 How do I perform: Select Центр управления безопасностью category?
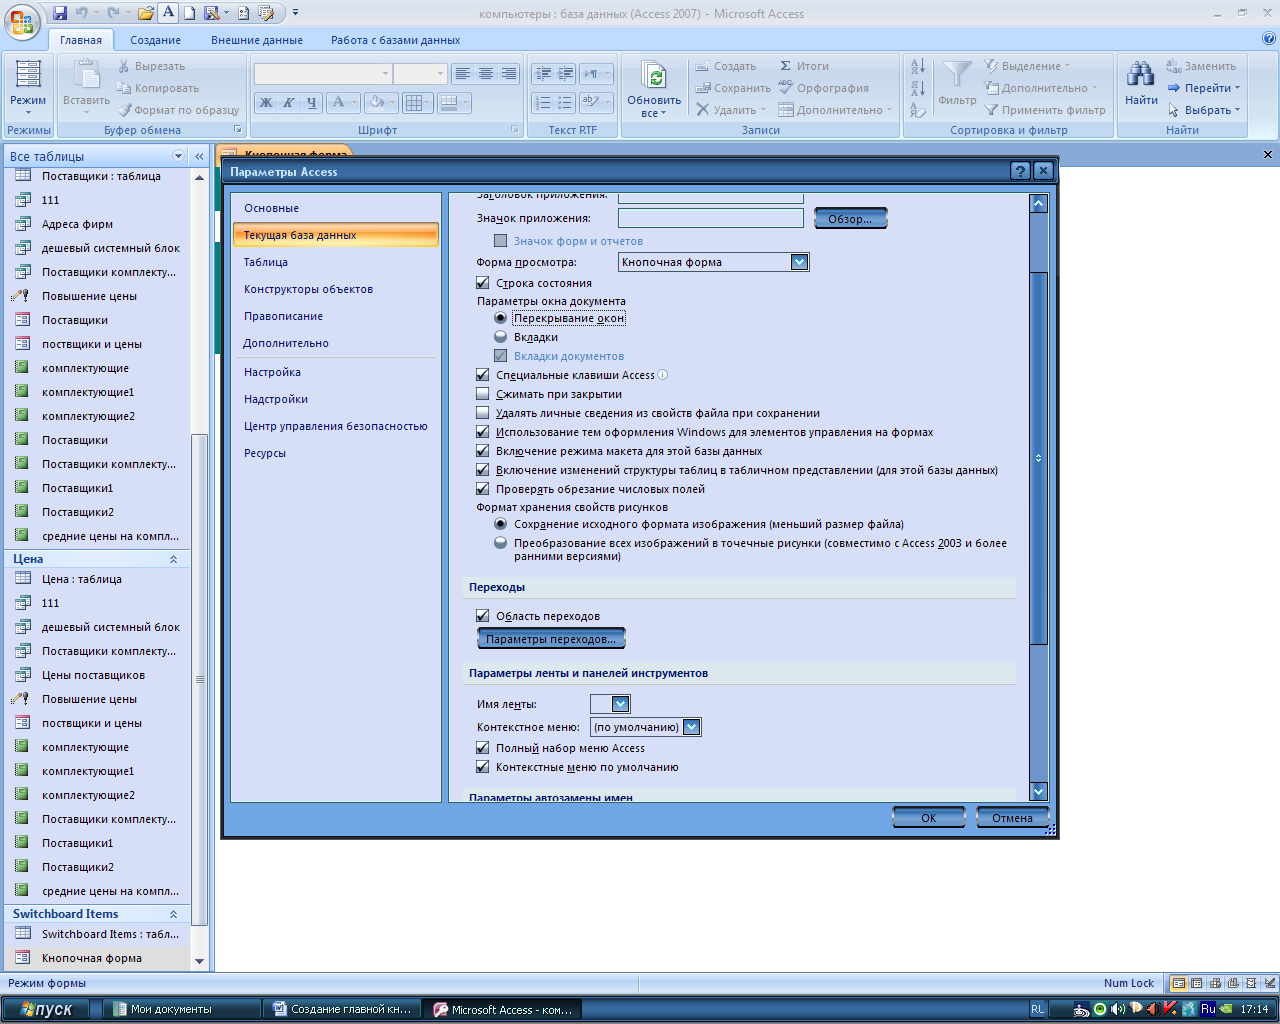pos(335,426)
